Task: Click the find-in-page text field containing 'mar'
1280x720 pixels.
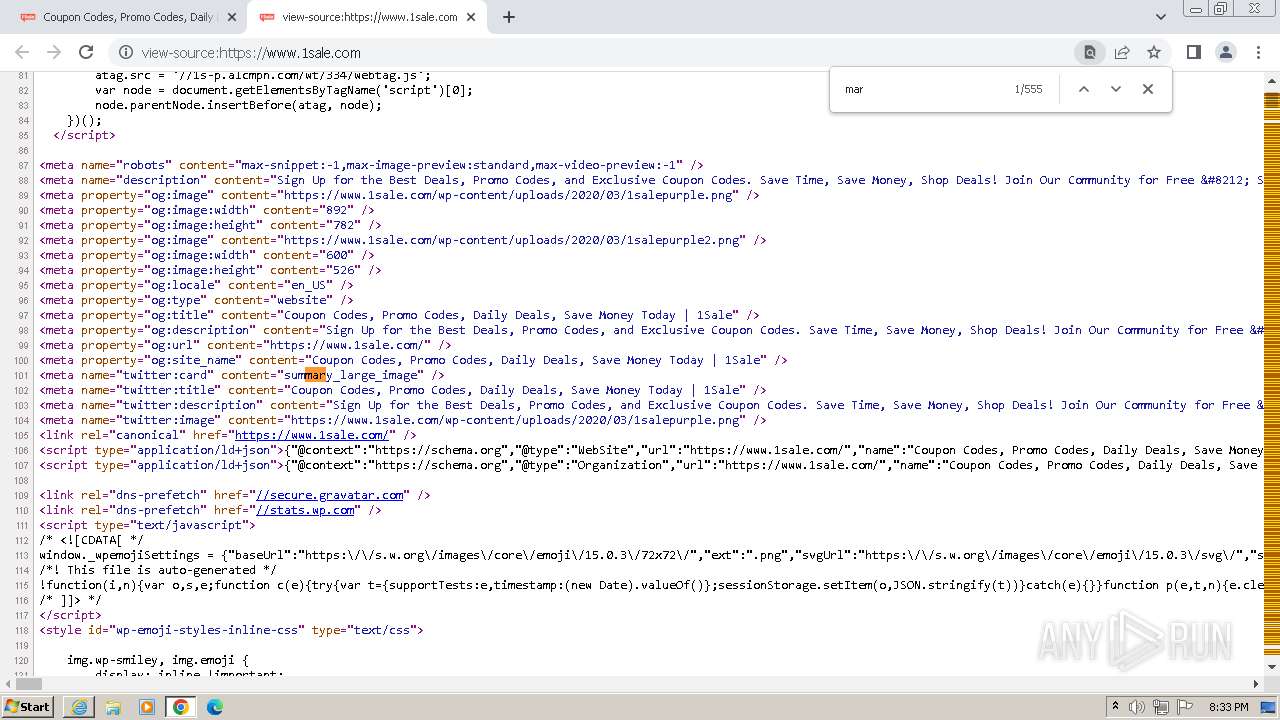Action: pyautogui.click(x=920, y=89)
